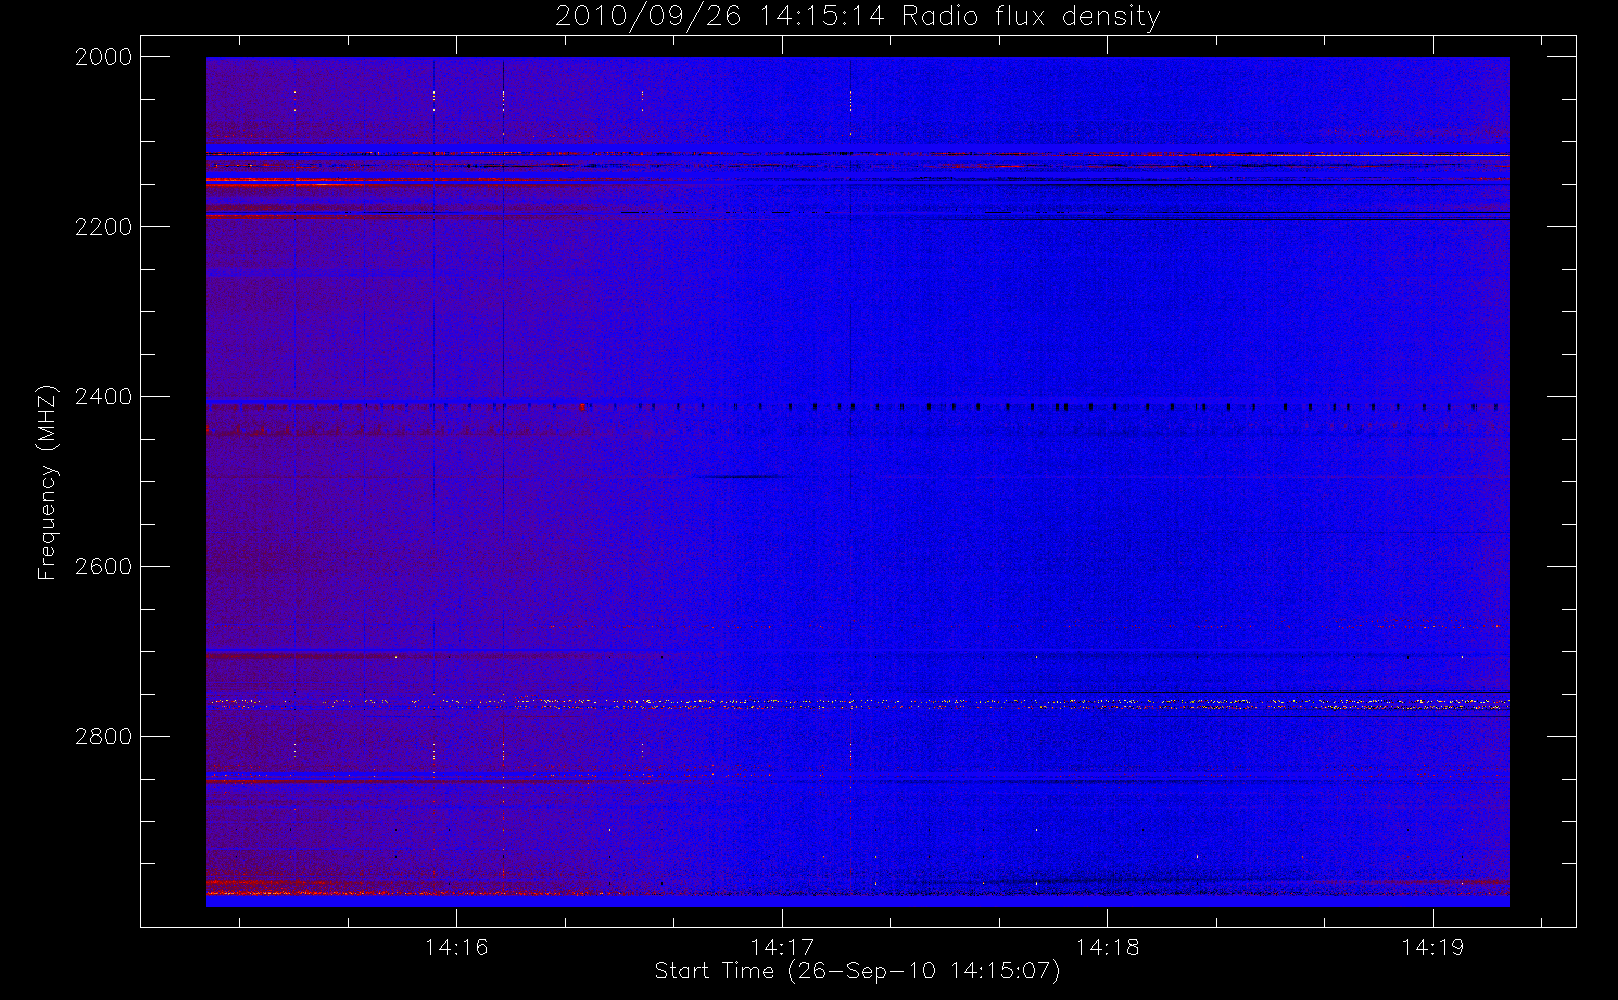1618x1000 pixels.
Task: Click the plot title '2010/09/26 14:15:14 Radio flux density'
Action: pos(857,17)
